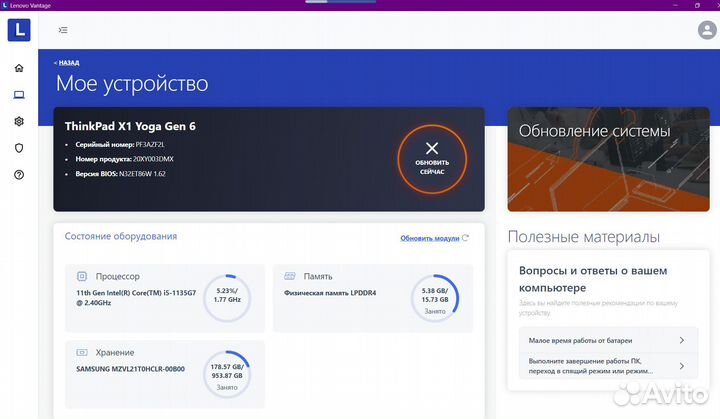
Task: Open the Home page from sidebar
Action: pos(18,68)
